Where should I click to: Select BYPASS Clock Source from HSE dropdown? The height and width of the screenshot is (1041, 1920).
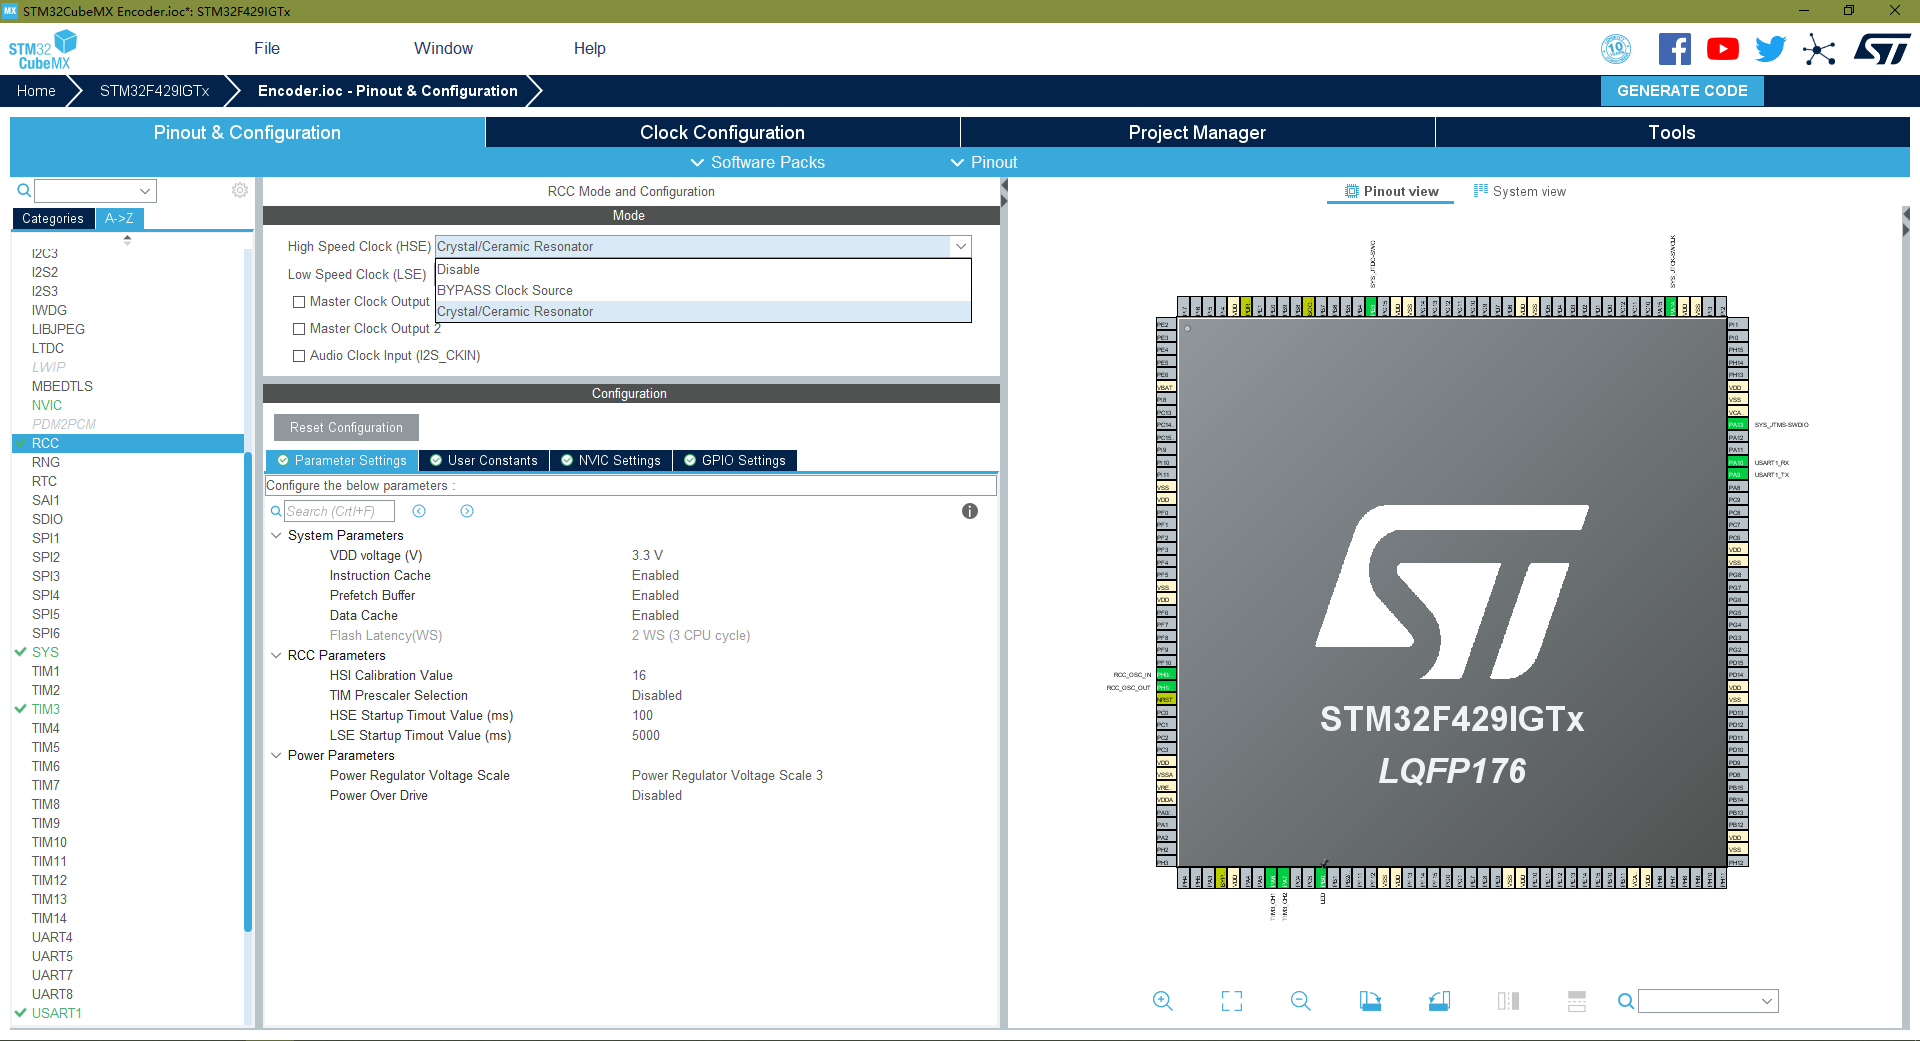(x=505, y=290)
